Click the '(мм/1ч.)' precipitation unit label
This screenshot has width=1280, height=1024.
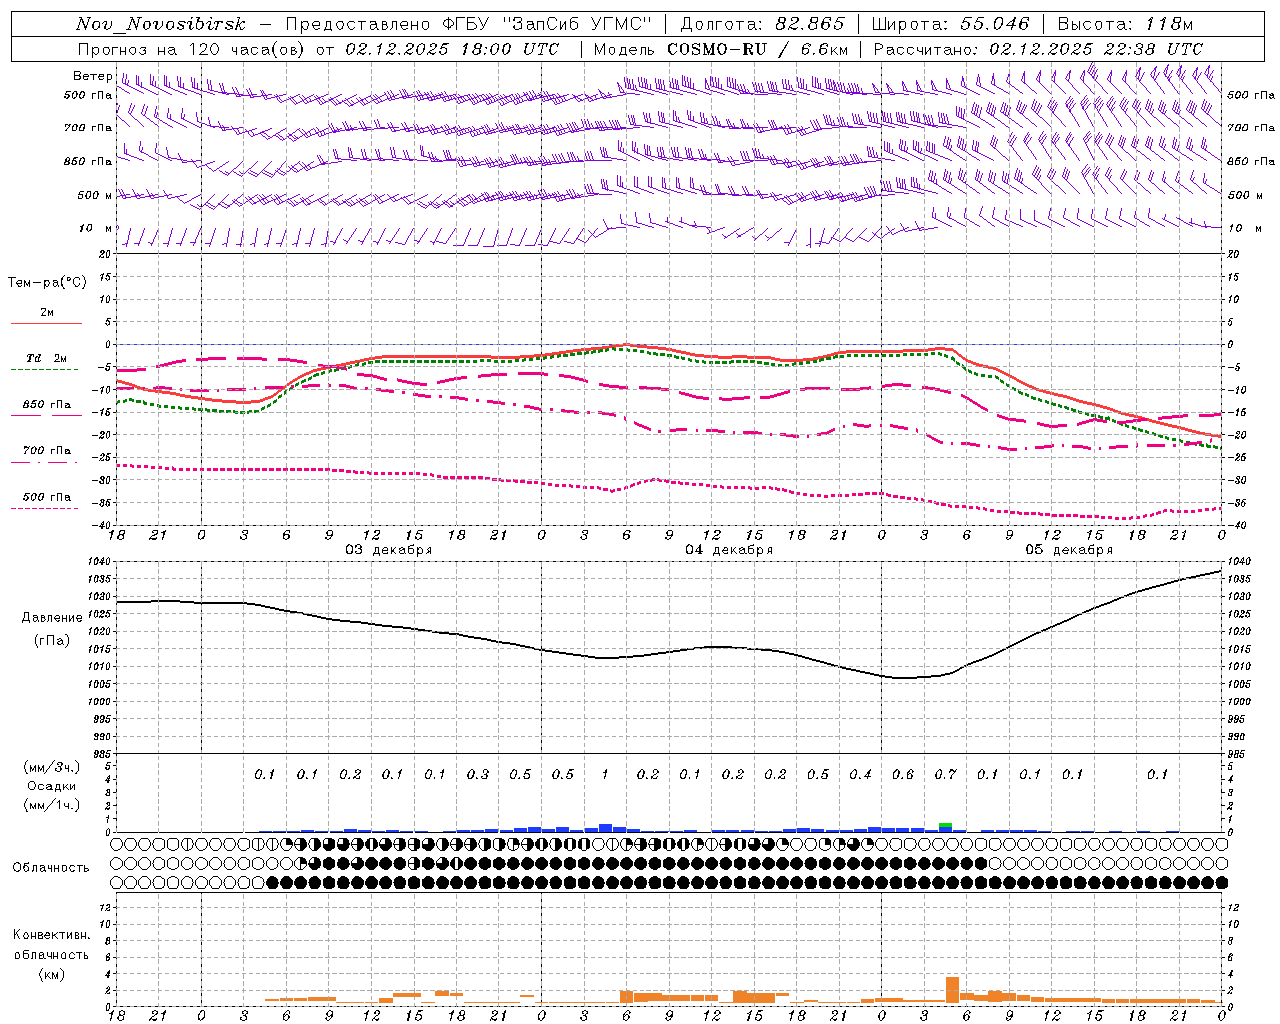click(52, 805)
